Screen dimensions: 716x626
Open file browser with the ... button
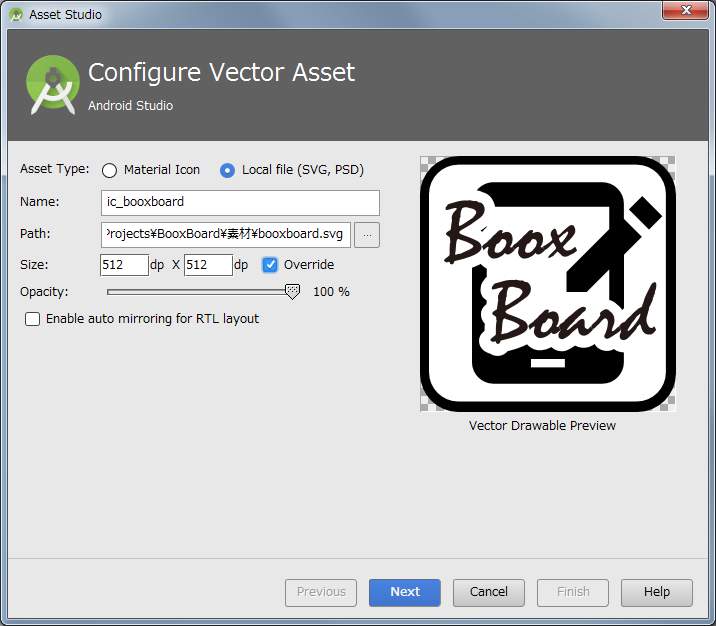[x=367, y=235]
